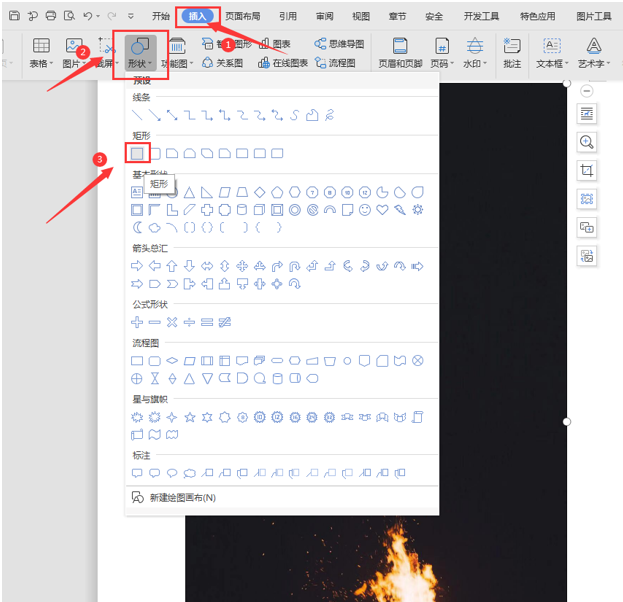623x602 pixels.
Task: Select the double arrow line shape
Action: pyautogui.click(x=172, y=115)
